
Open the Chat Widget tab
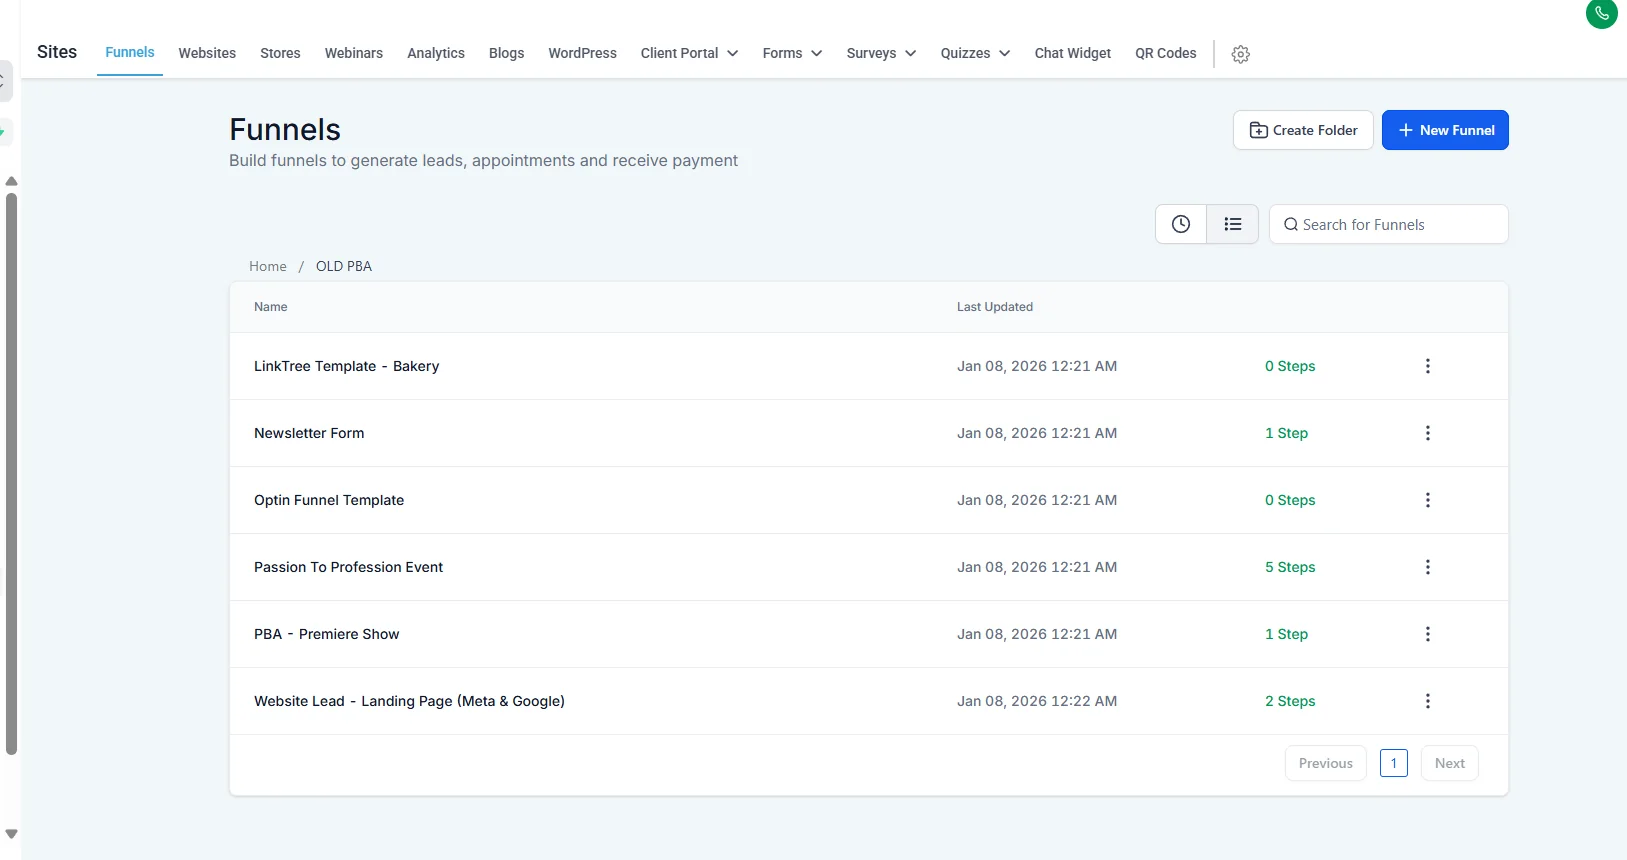click(1073, 53)
